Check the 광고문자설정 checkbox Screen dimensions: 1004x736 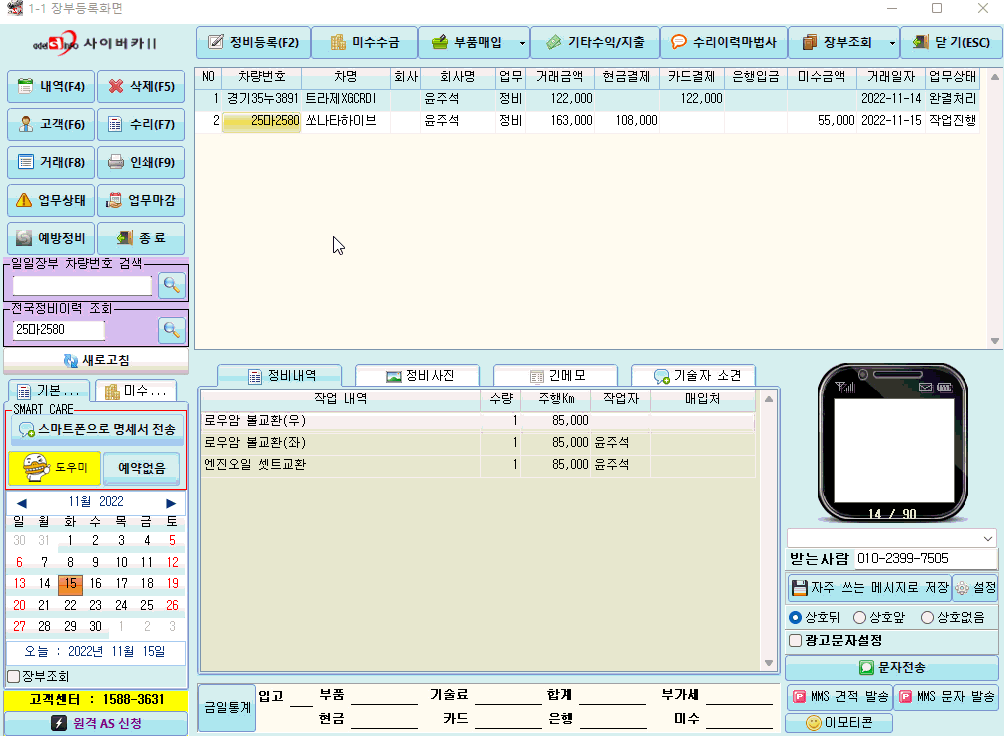click(x=795, y=640)
